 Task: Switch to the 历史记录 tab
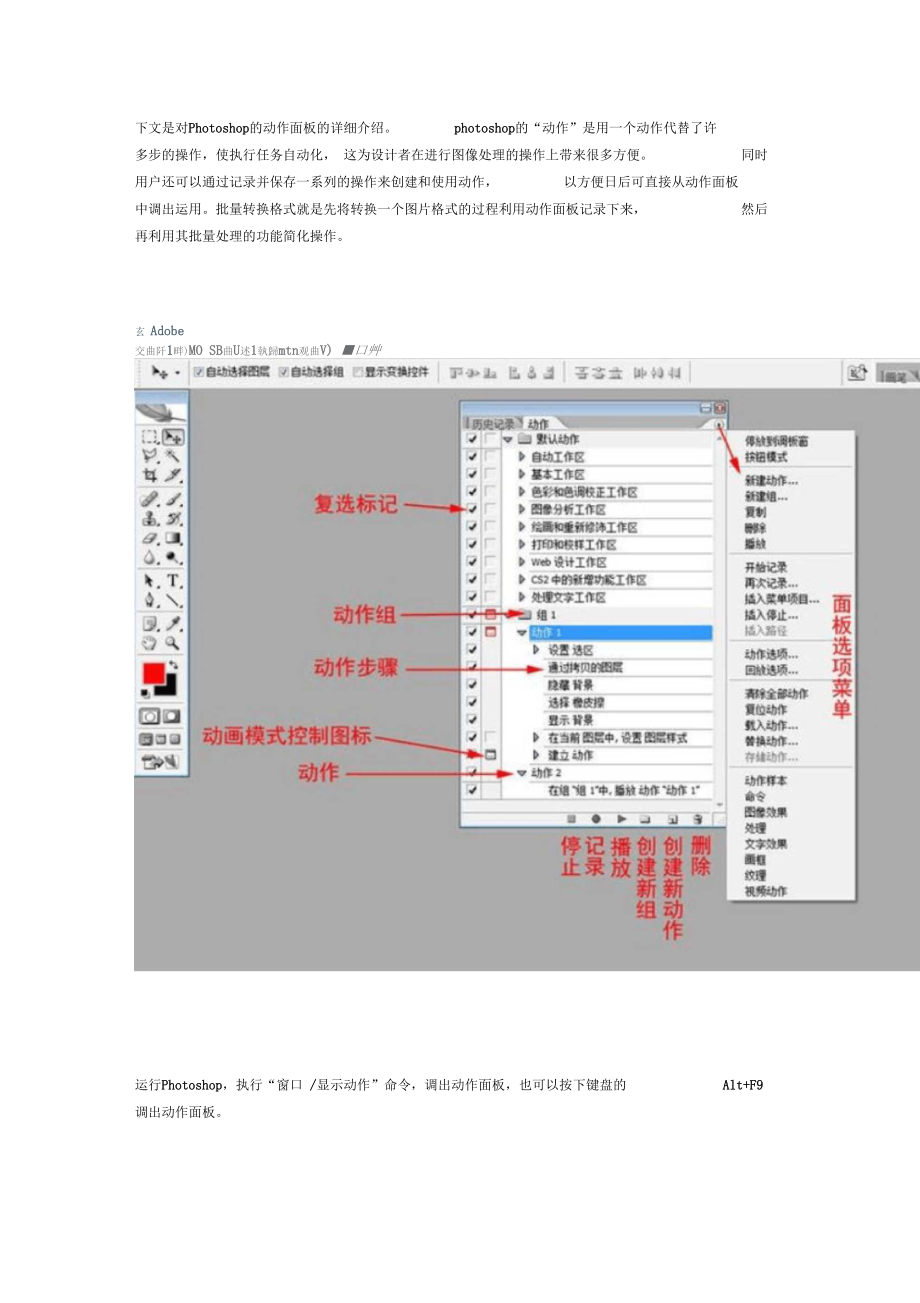click(x=493, y=424)
